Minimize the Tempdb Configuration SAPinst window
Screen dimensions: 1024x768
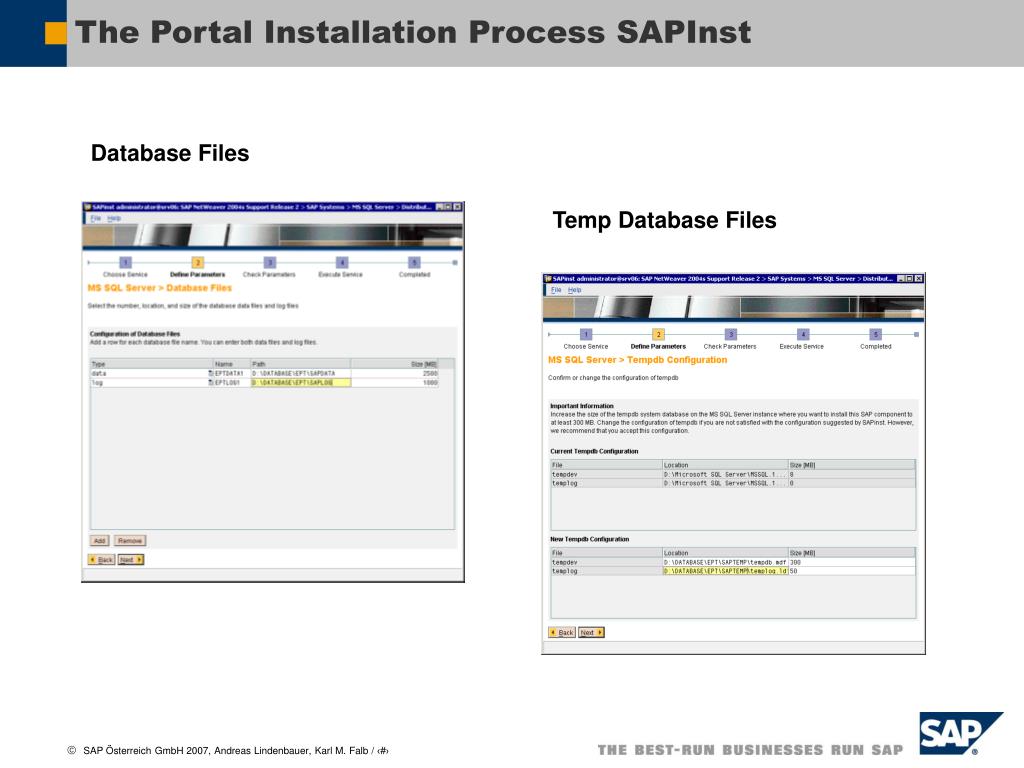click(901, 278)
